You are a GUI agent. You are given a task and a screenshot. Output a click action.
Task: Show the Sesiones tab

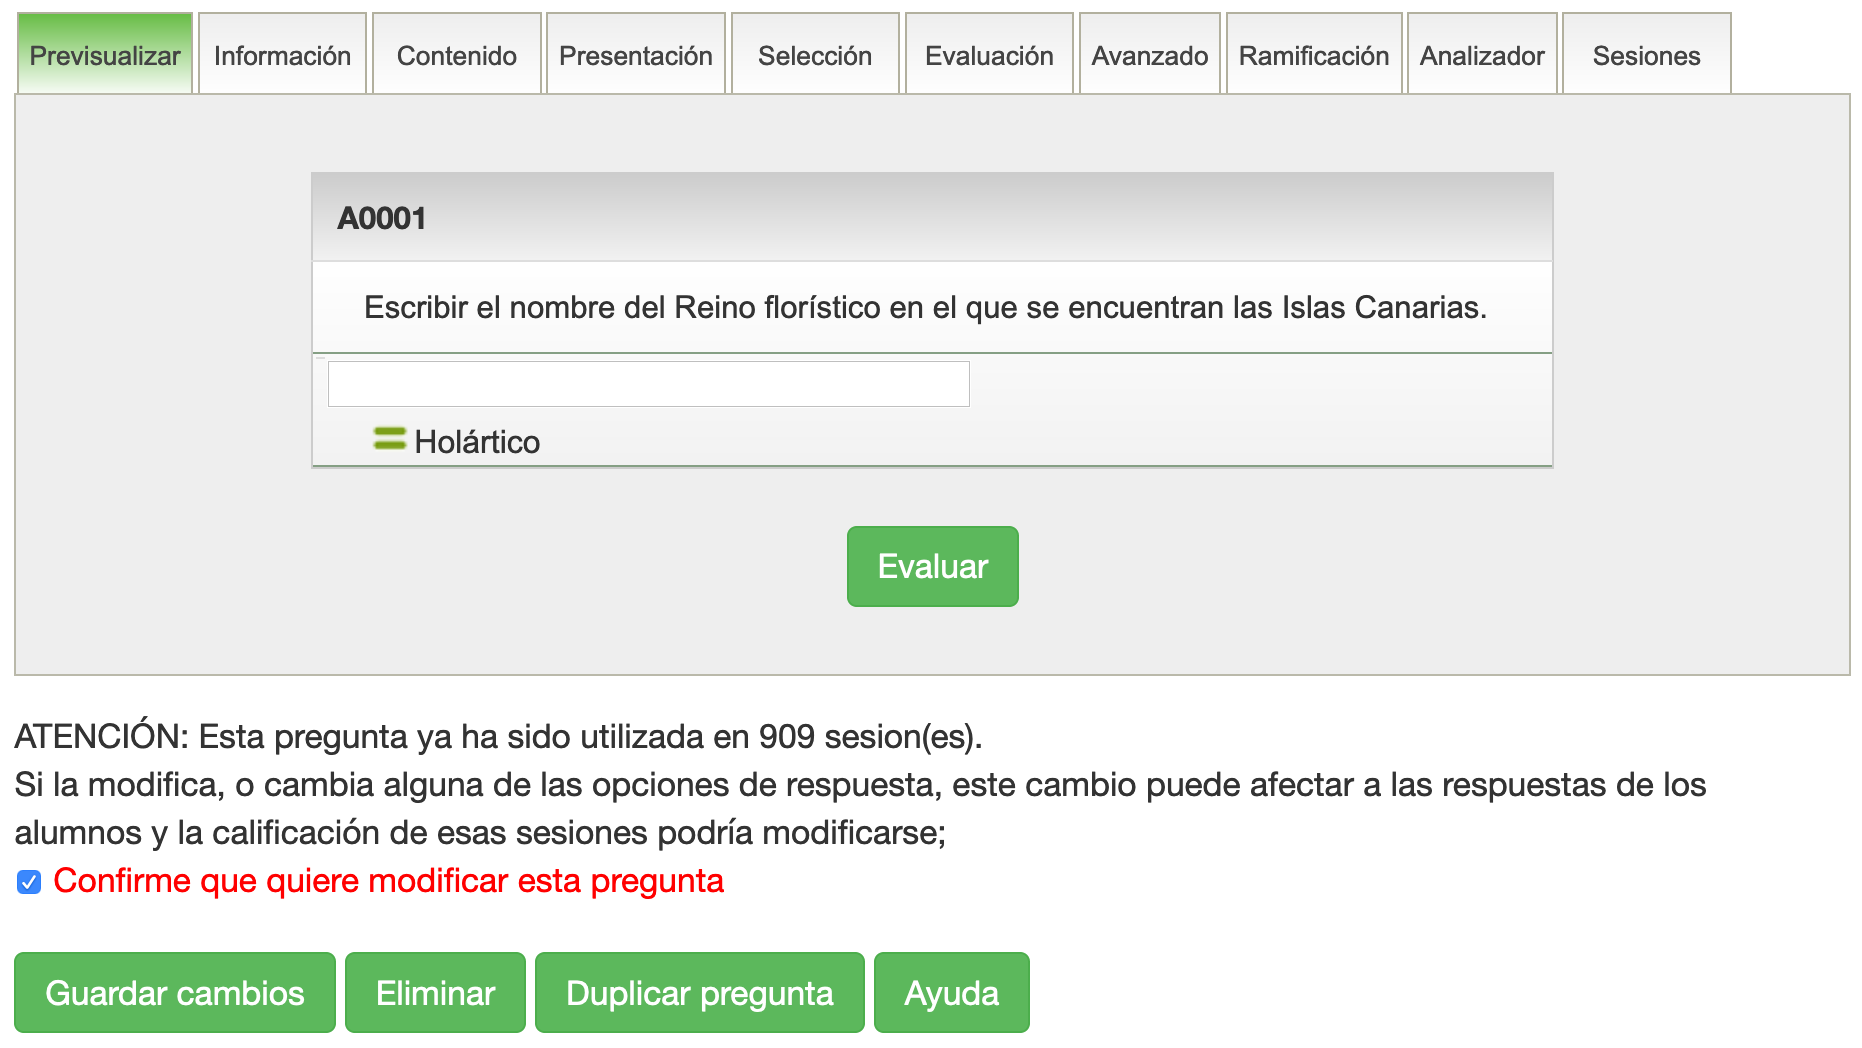point(1645,56)
